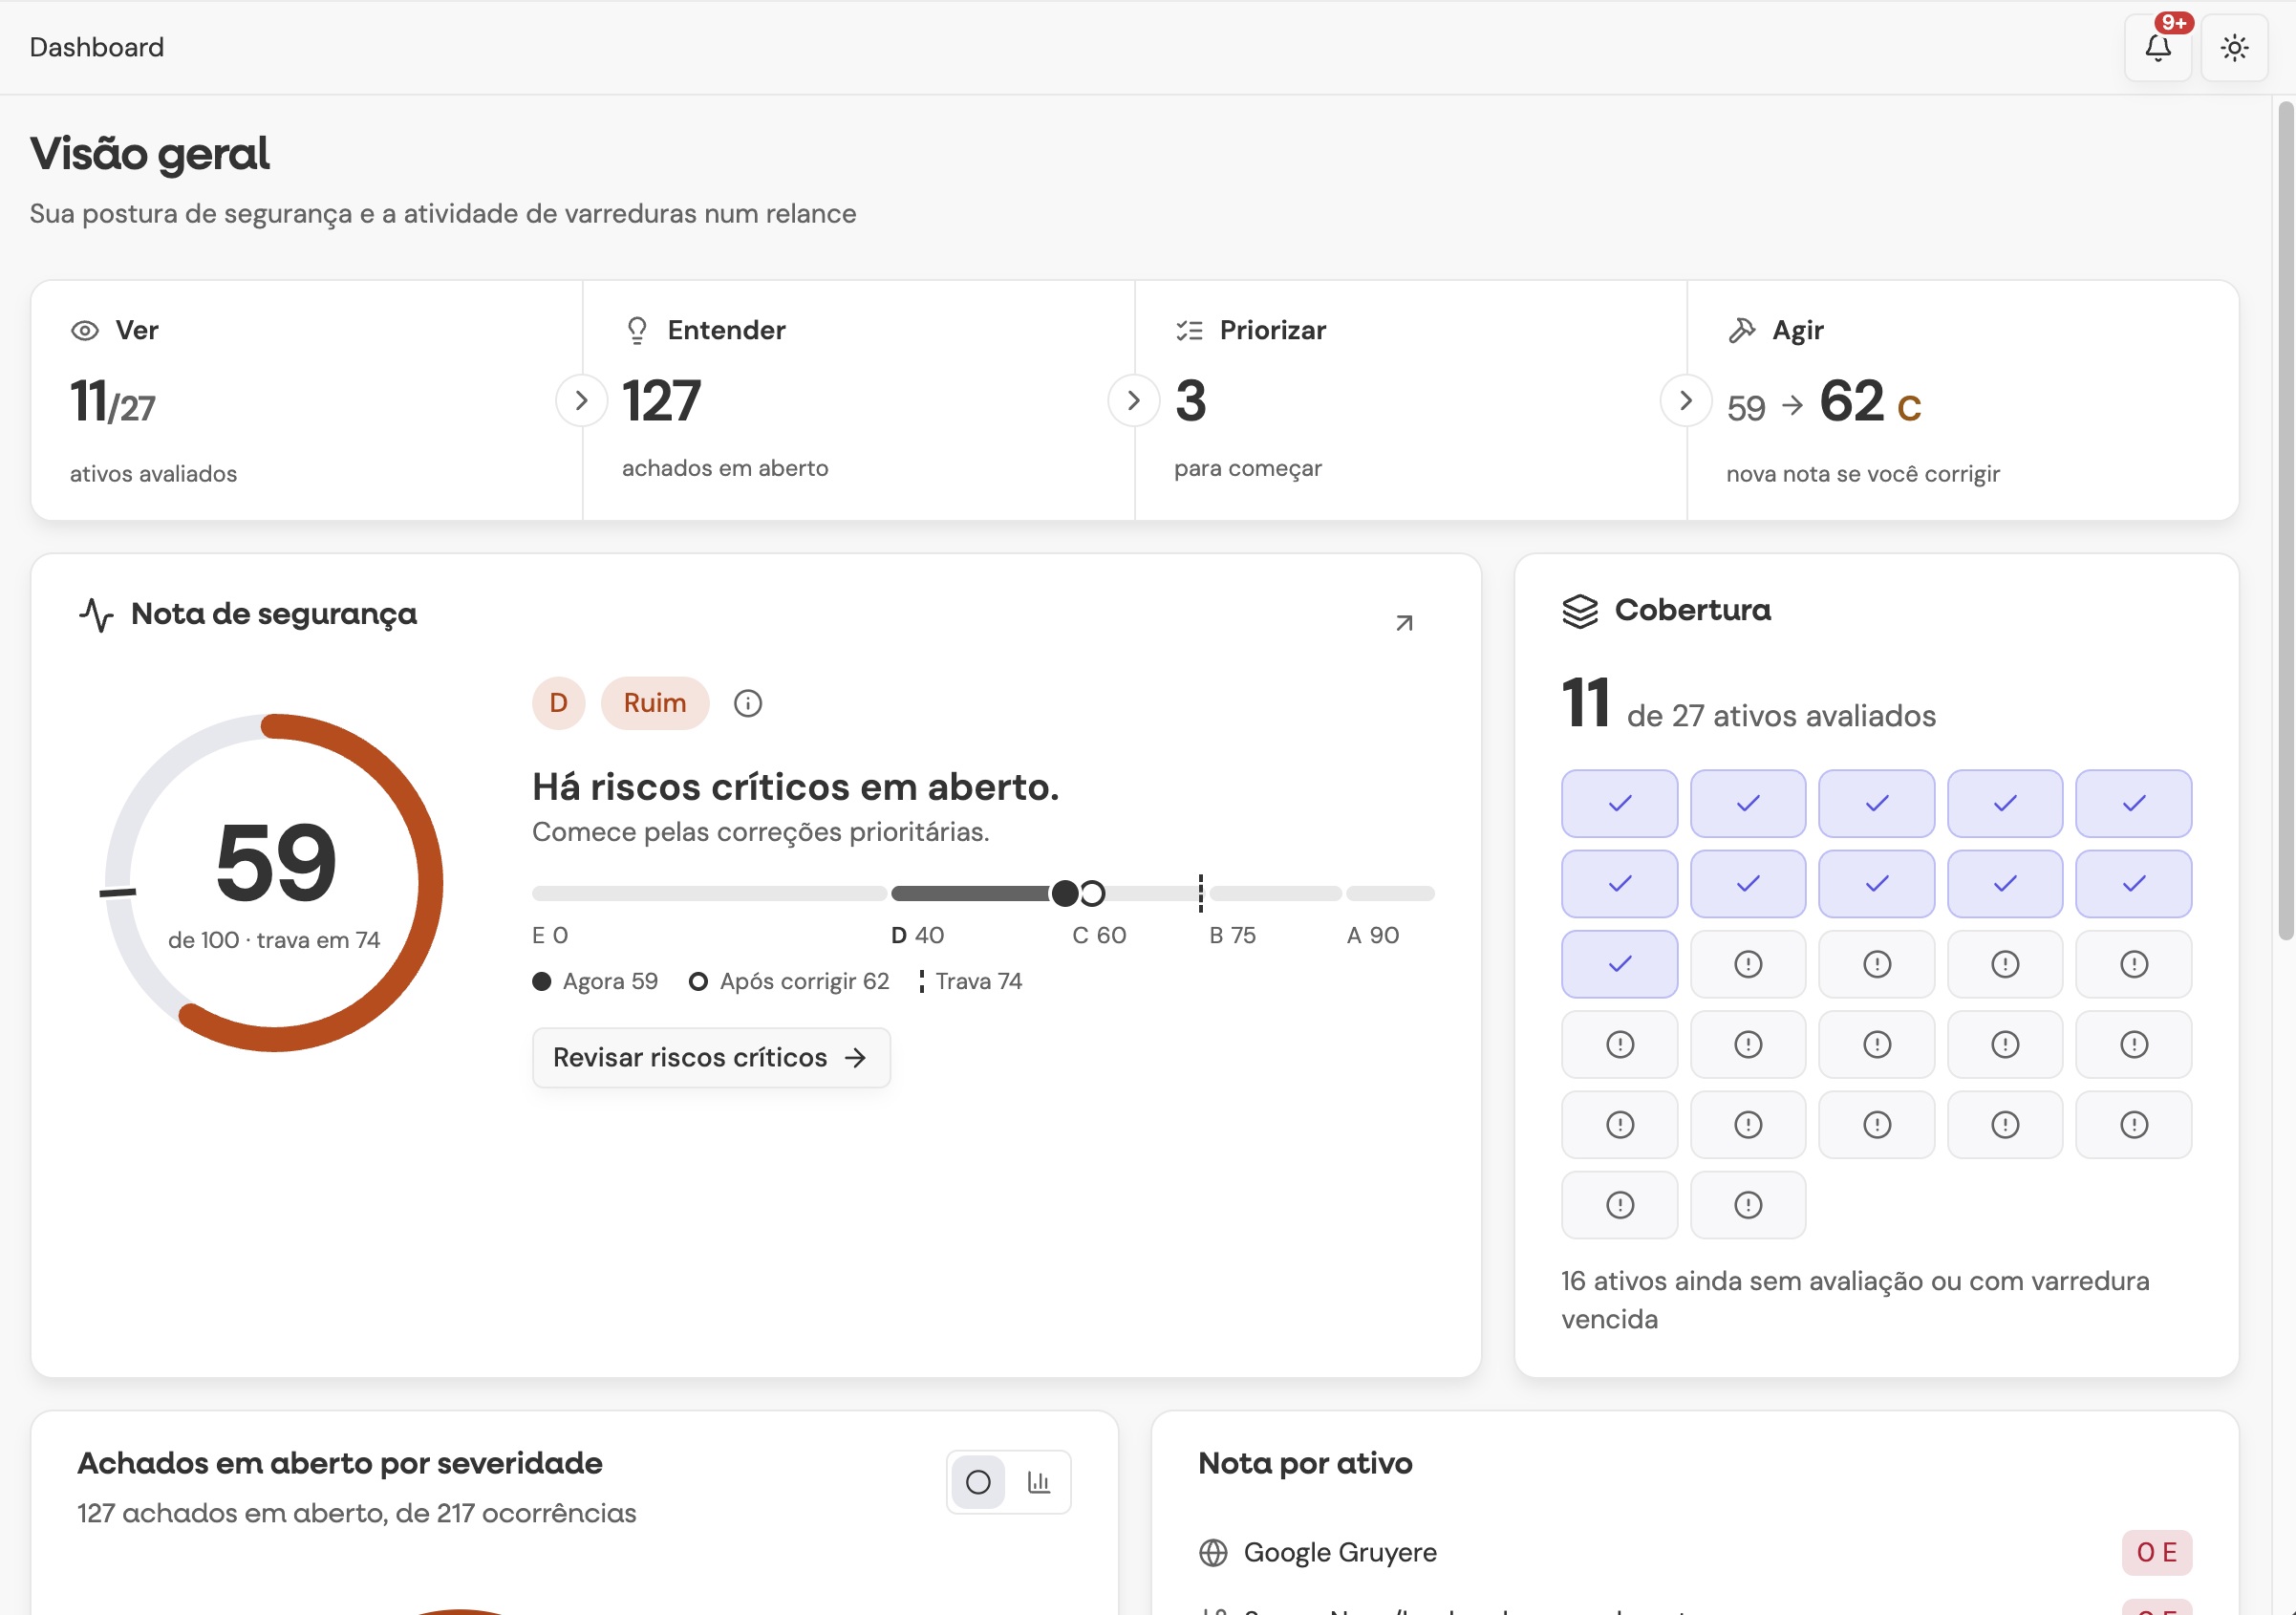
Task: Click the Agora 59 marker on scale
Action: pyautogui.click(x=1065, y=893)
